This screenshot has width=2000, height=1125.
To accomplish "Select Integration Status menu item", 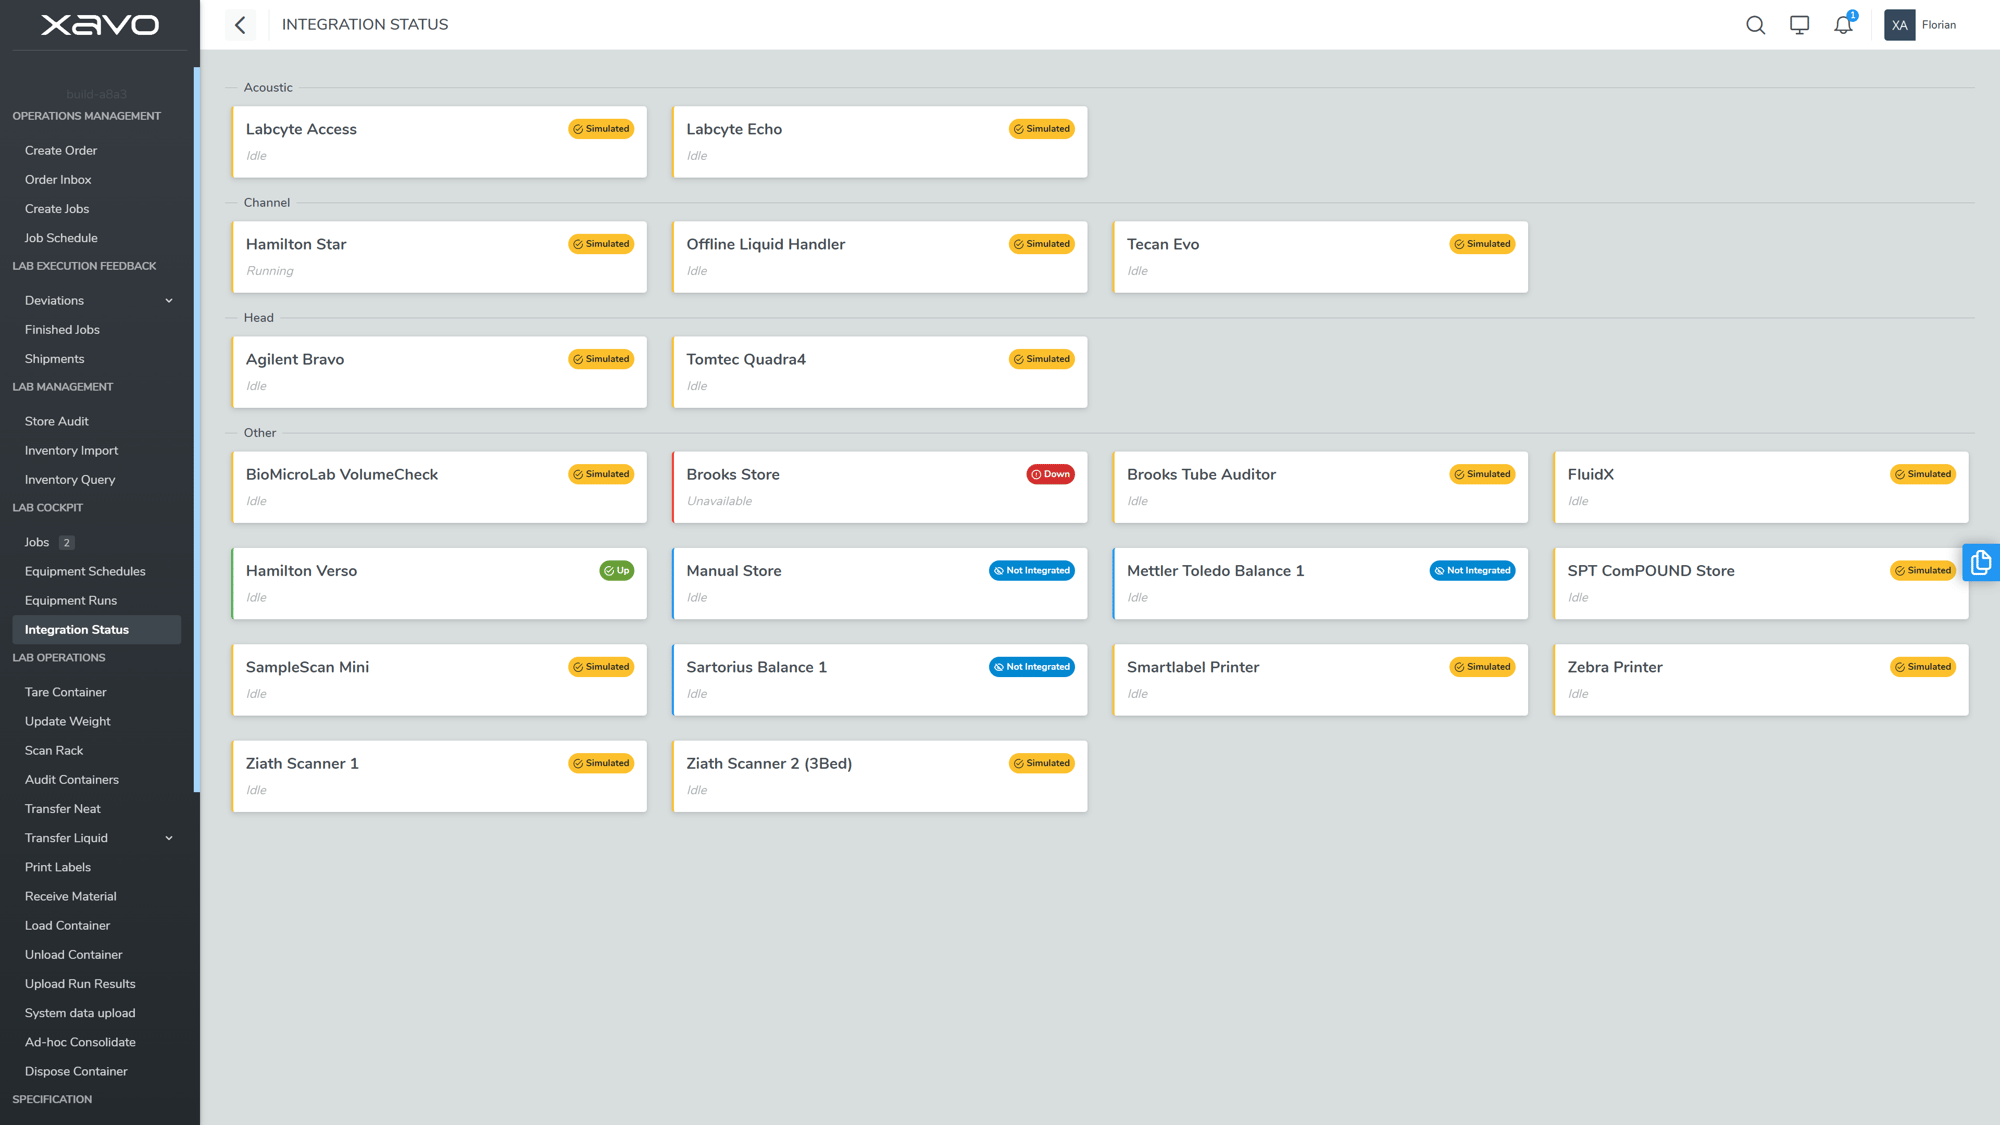I will [x=96, y=630].
